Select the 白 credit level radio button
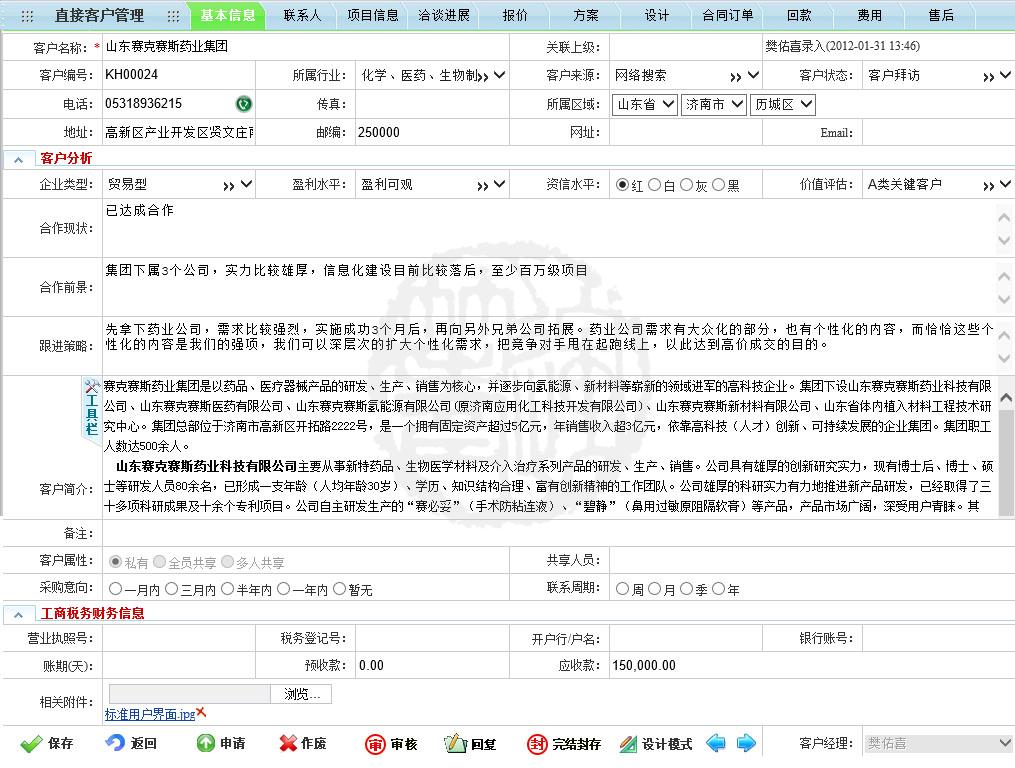 point(655,185)
